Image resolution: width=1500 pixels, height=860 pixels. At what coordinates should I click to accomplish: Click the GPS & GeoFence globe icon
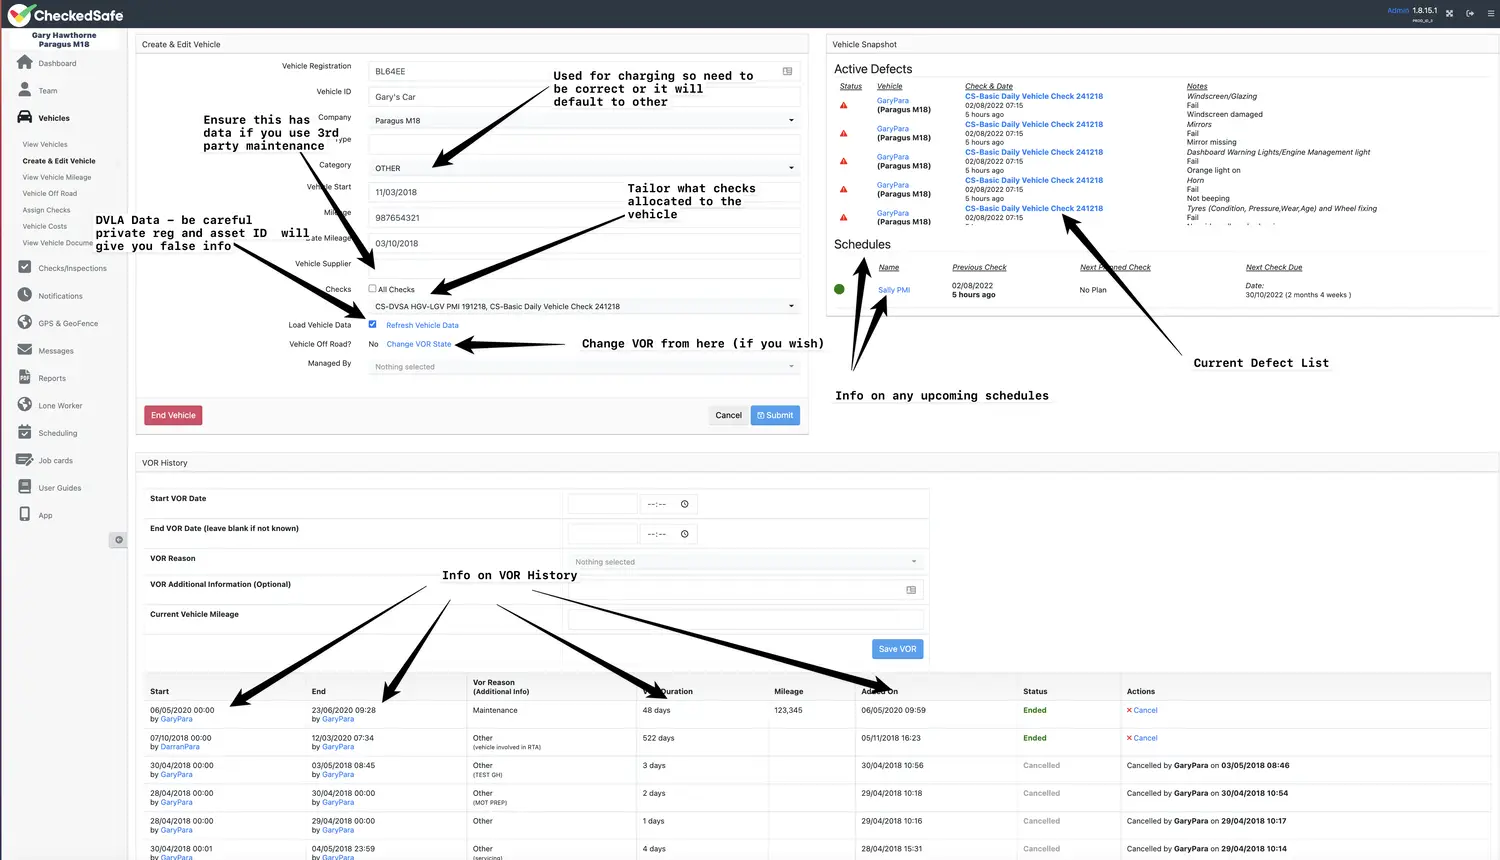(25, 323)
